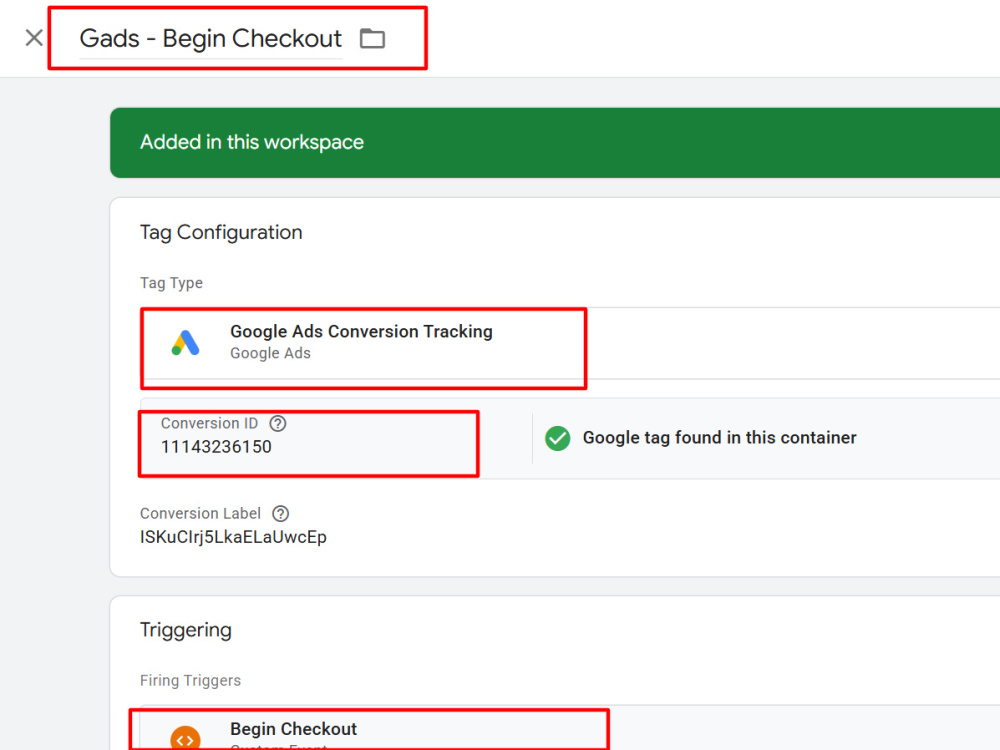1000x750 pixels.
Task: Open the Begin Checkout firing trigger
Action: click(x=570, y=728)
